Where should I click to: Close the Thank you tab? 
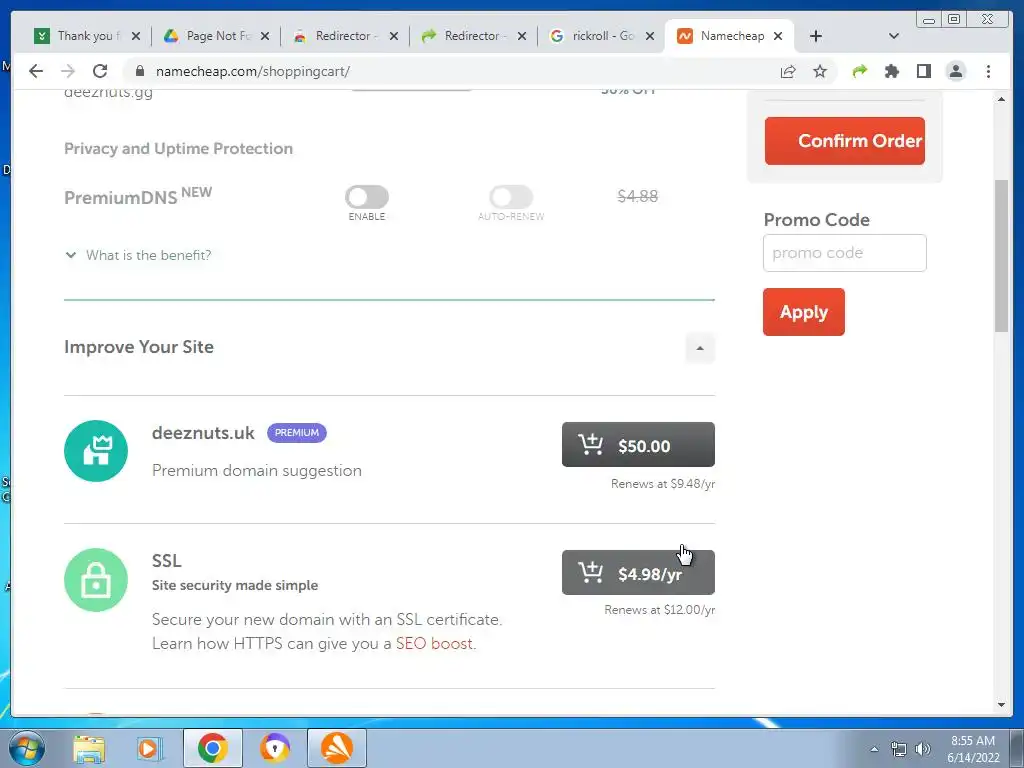pyautogui.click(x=136, y=36)
